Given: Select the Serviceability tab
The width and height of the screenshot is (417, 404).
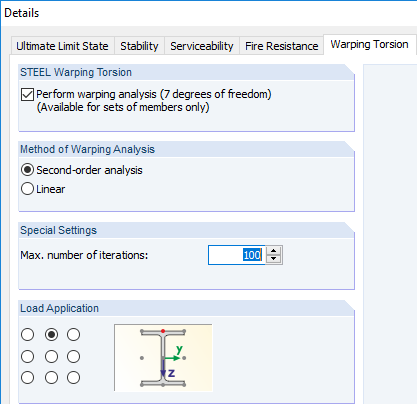Looking at the screenshot, I should 202,46.
